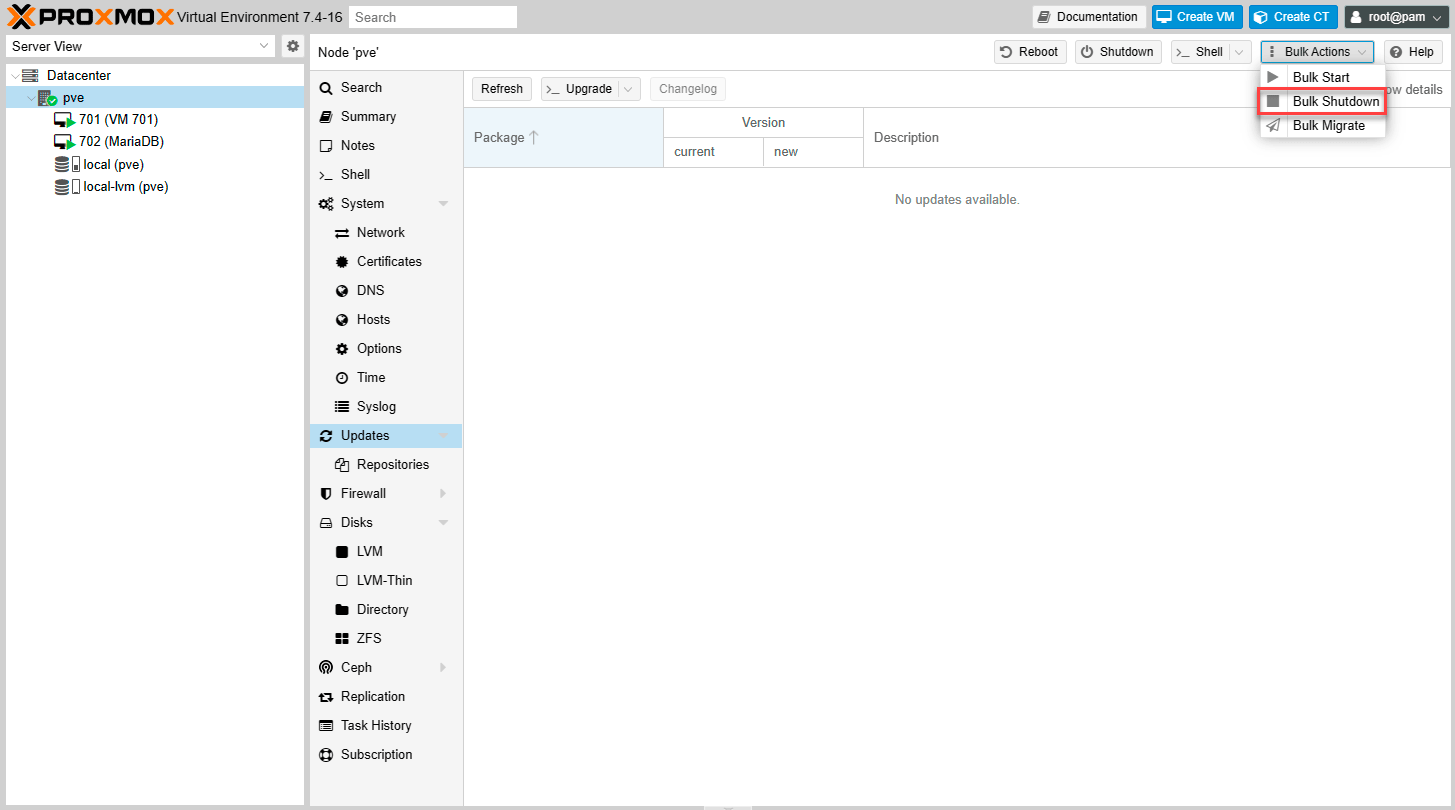Screen dimensions: 1455x810
Task: Click the top Search input field
Action: click(433, 17)
